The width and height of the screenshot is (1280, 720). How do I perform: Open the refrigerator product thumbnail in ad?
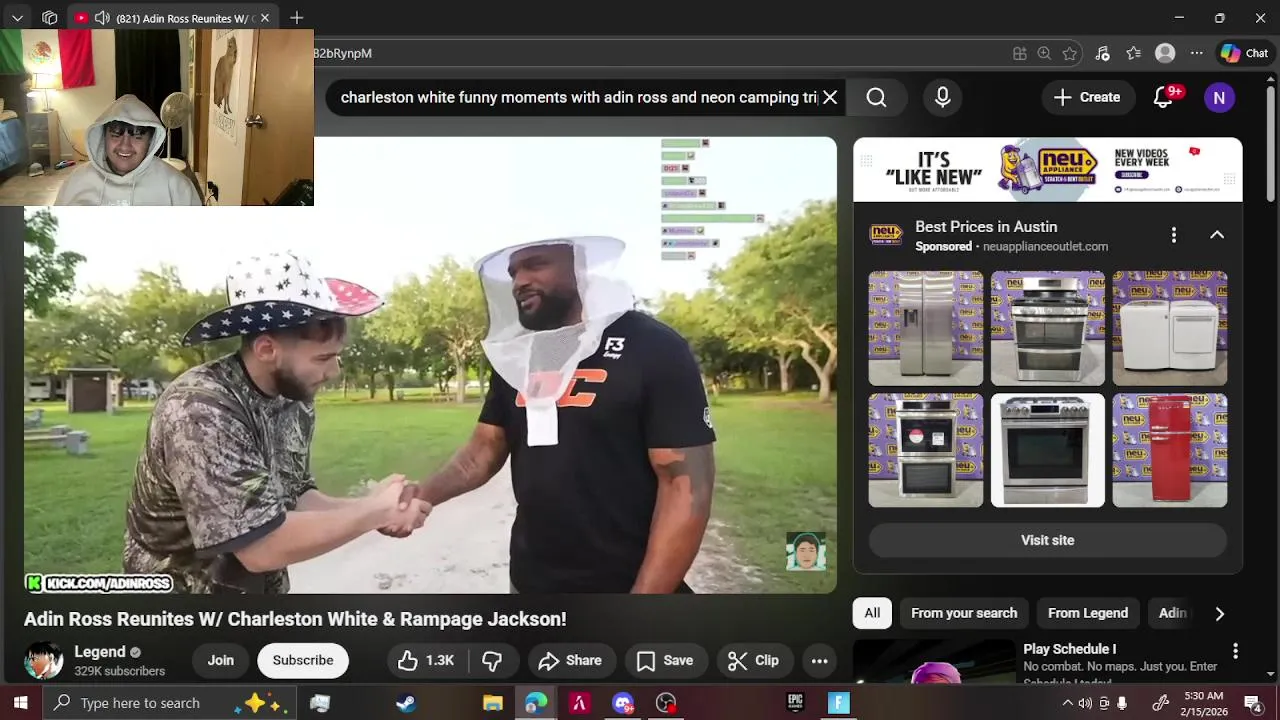pyautogui.click(x=926, y=328)
